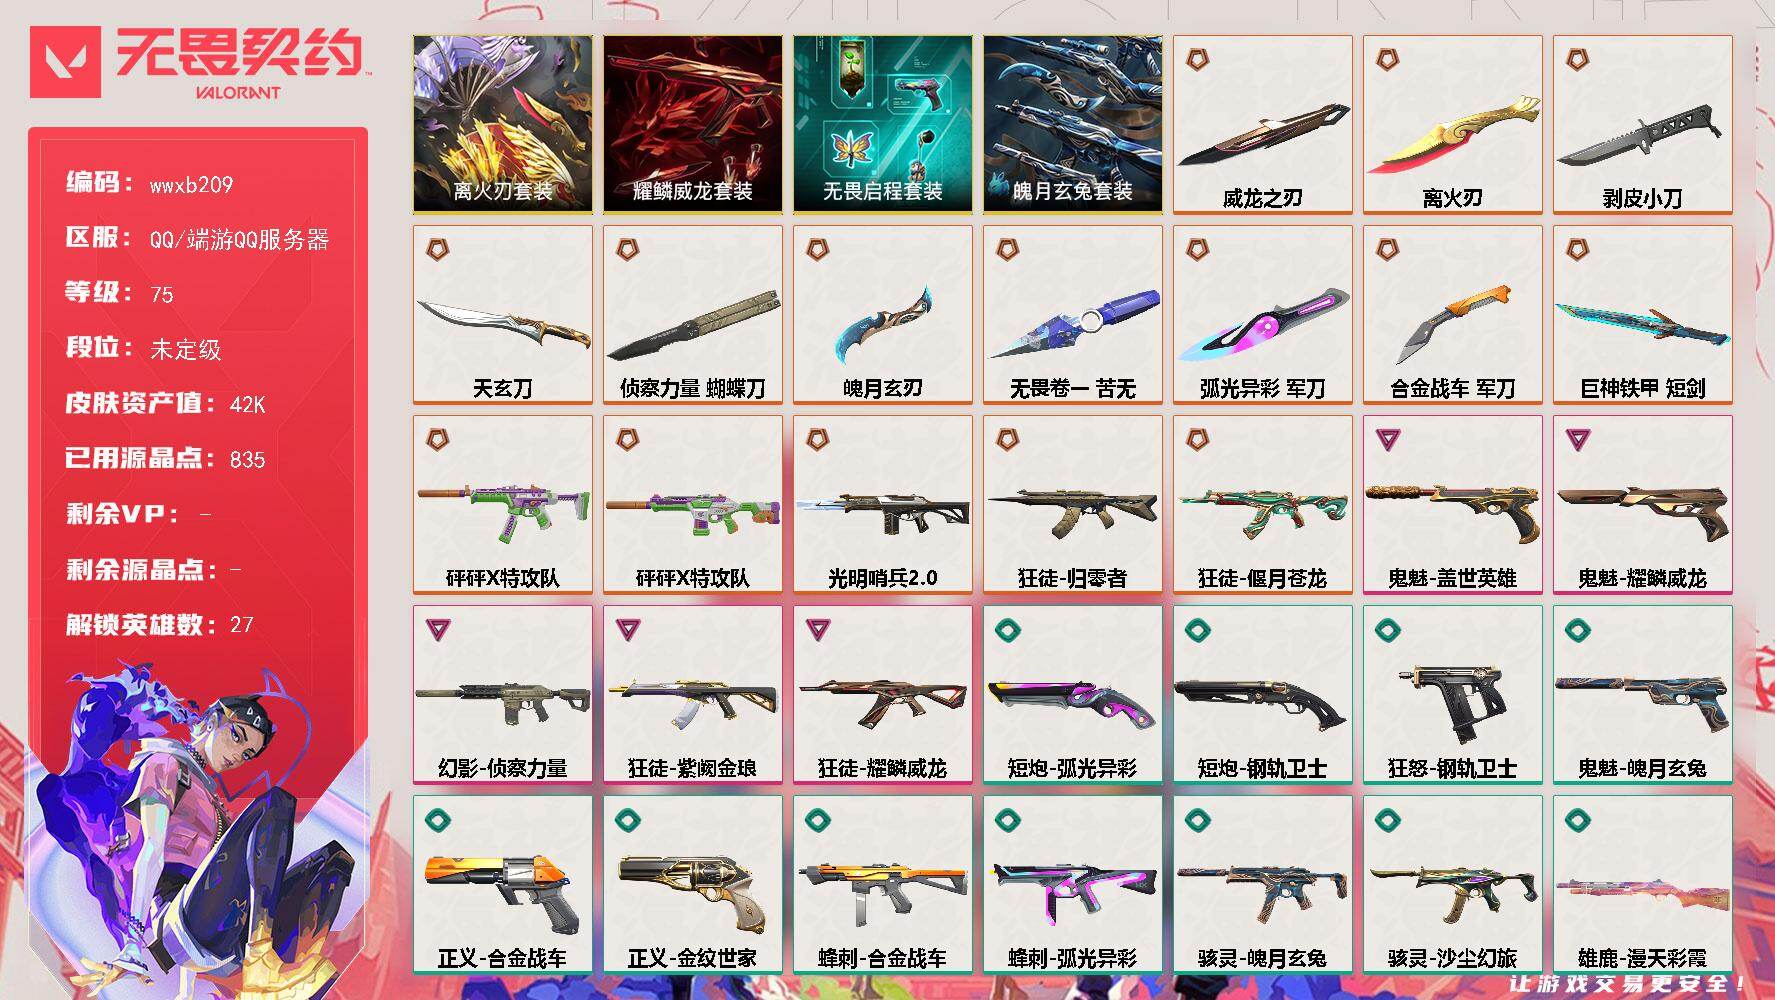The width and height of the screenshot is (1775, 1000).
Task: Choose the 鬼魅-盖世英雄 pistol card
Action: 1452,505
